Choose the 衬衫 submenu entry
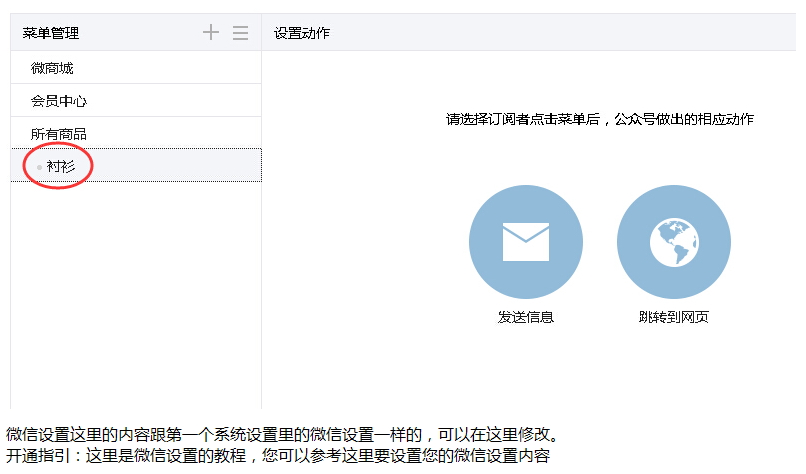Screen dimensions: 806x474 point(61,166)
